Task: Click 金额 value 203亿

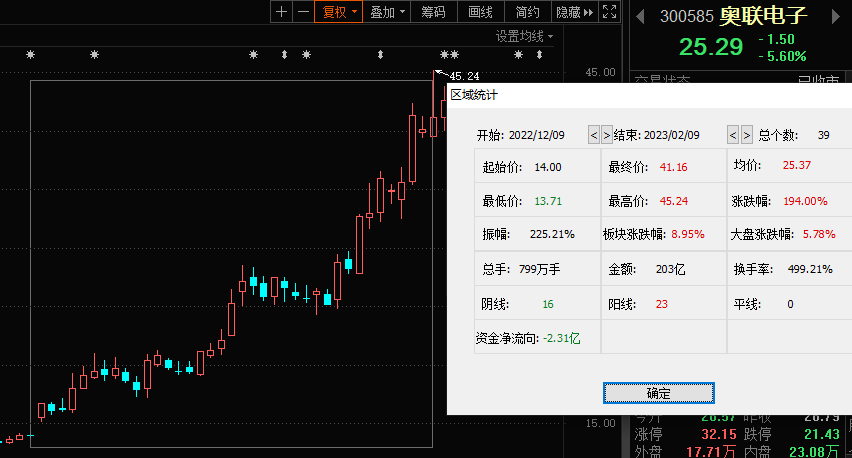Action: click(x=670, y=269)
